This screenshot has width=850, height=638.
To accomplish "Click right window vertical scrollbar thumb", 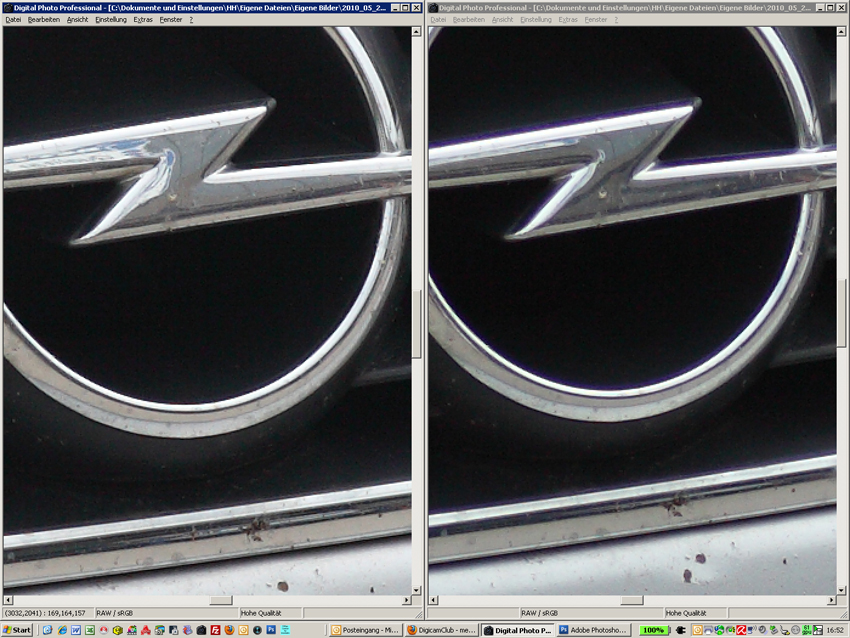I will coord(841,312).
